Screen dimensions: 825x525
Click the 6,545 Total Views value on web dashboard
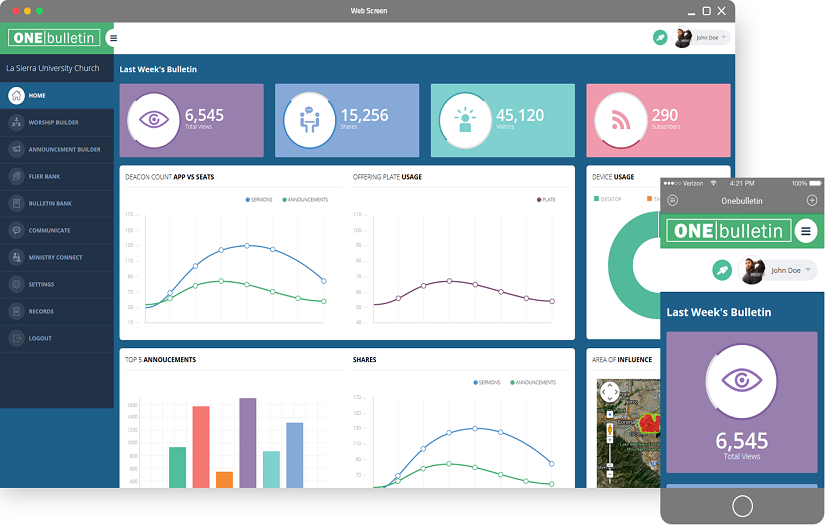coord(204,115)
